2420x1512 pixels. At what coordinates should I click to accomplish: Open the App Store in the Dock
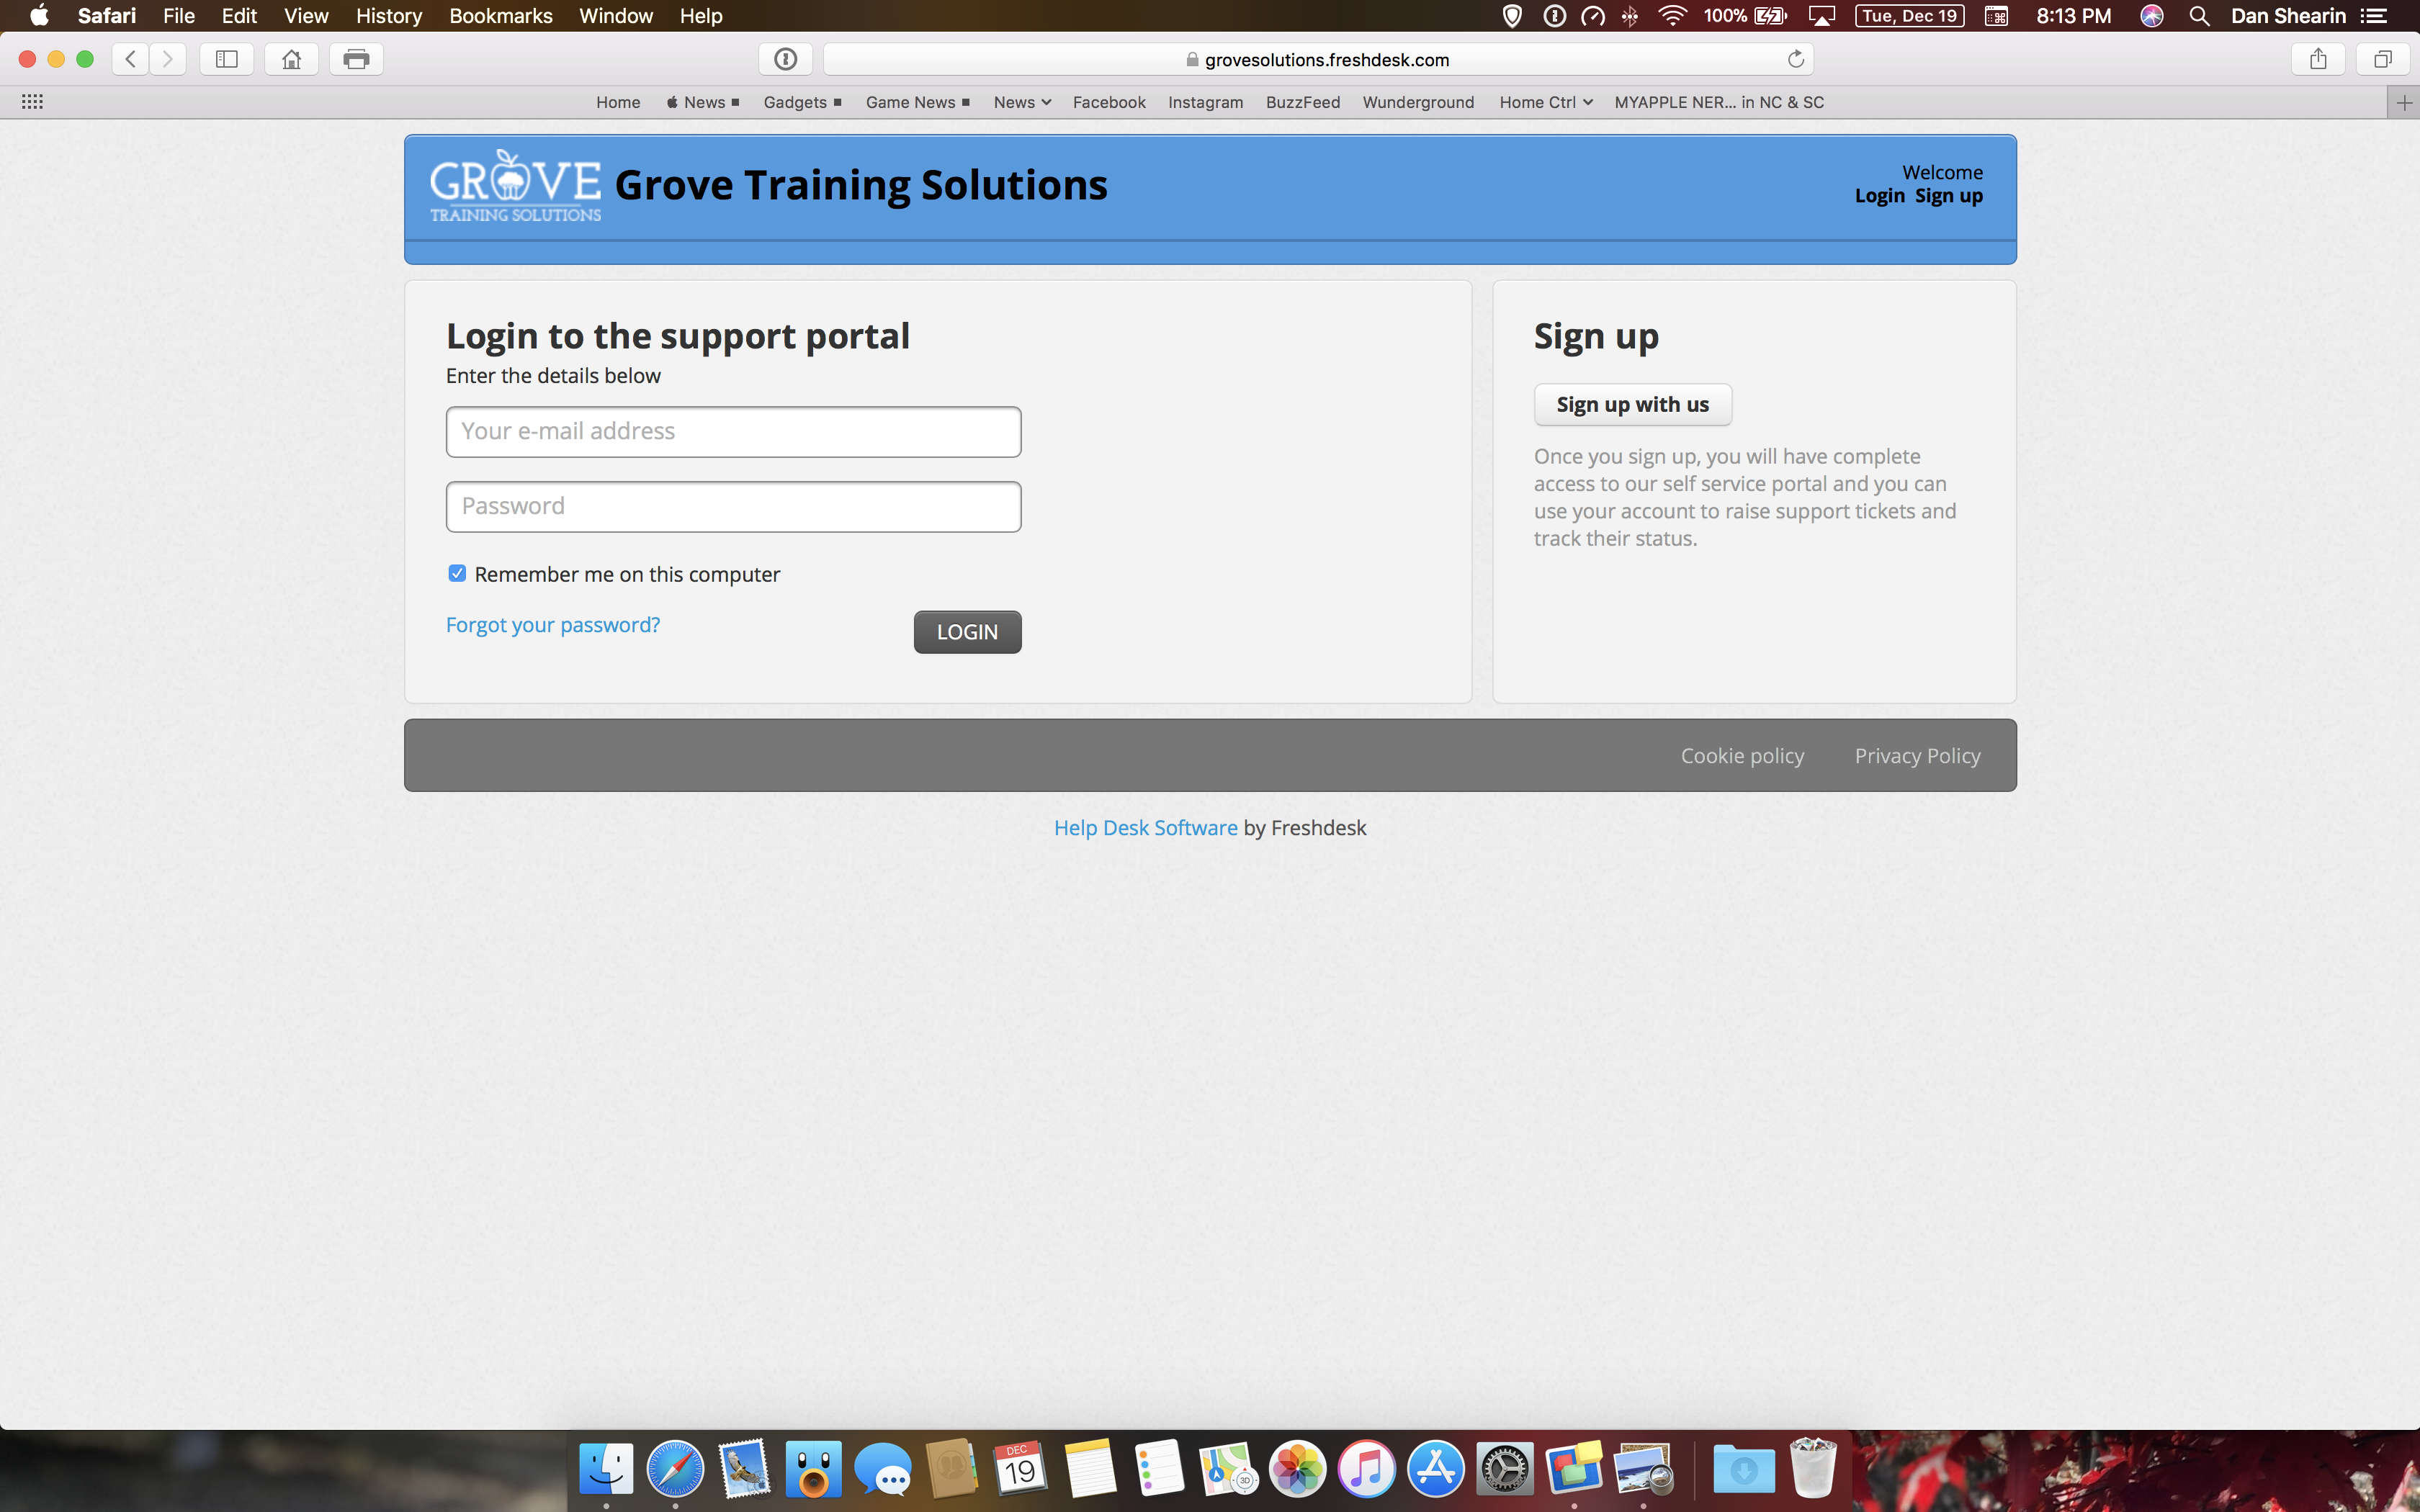[x=1435, y=1468]
